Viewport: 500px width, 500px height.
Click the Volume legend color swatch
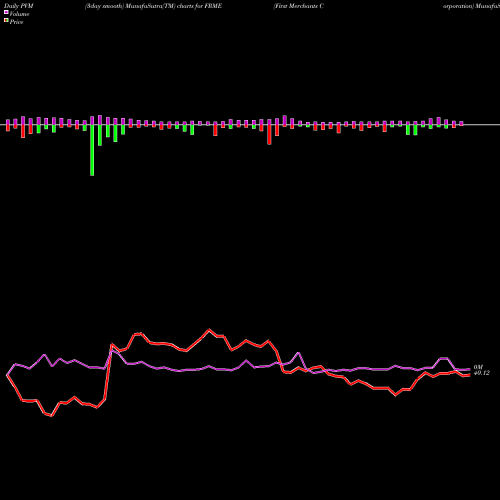point(6,13)
